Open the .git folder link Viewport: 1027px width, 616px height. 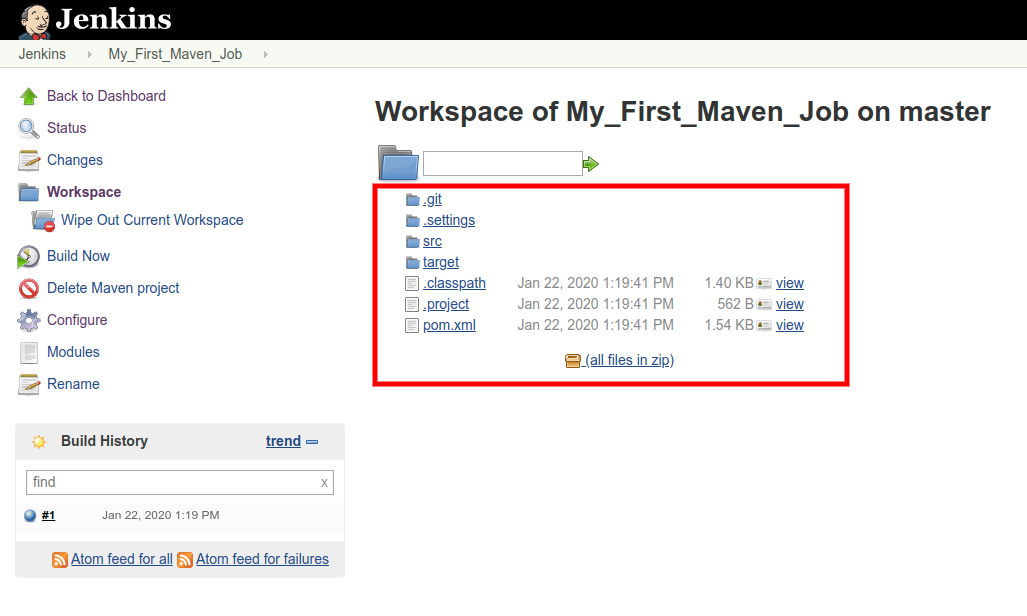pyautogui.click(x=432, y=200)
